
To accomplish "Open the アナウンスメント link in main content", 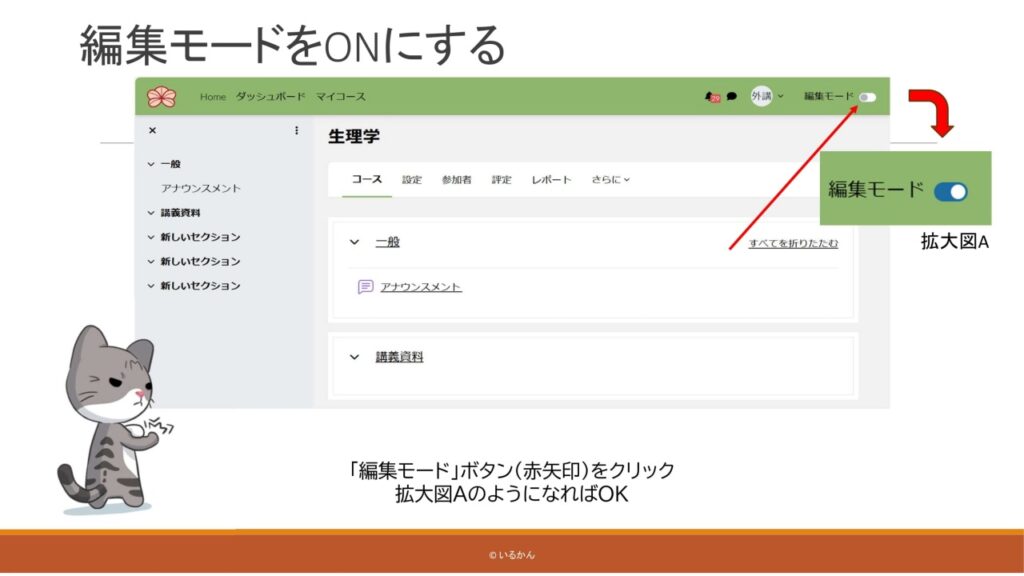I will (x=421, y=287).
